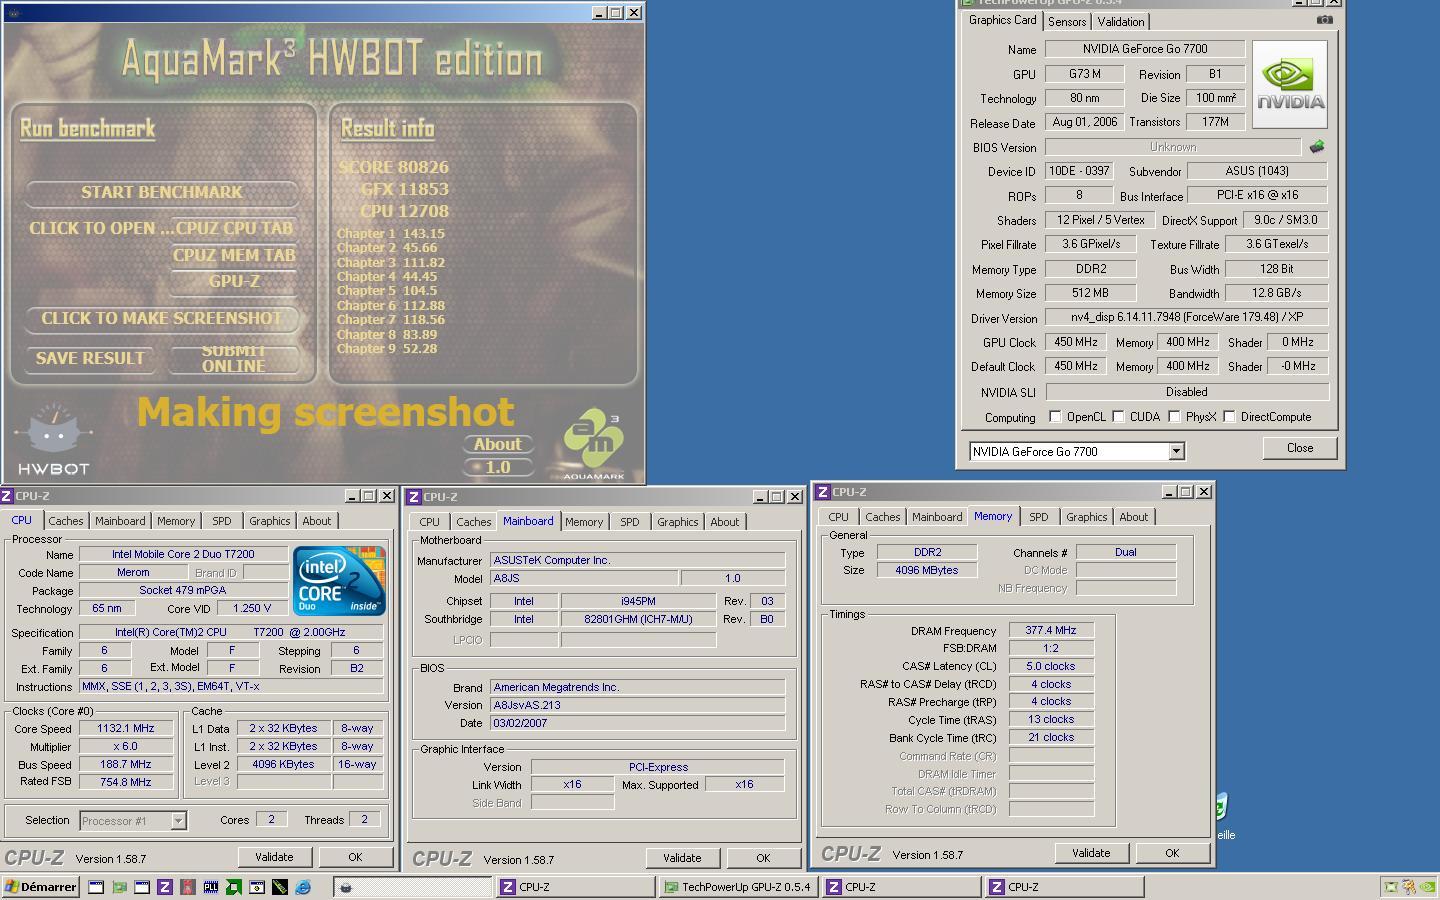Screen dimensions: 1440x900
Task: Click SUBMIT ONLINE in AquaMark
Action: [x=234, y=358]
